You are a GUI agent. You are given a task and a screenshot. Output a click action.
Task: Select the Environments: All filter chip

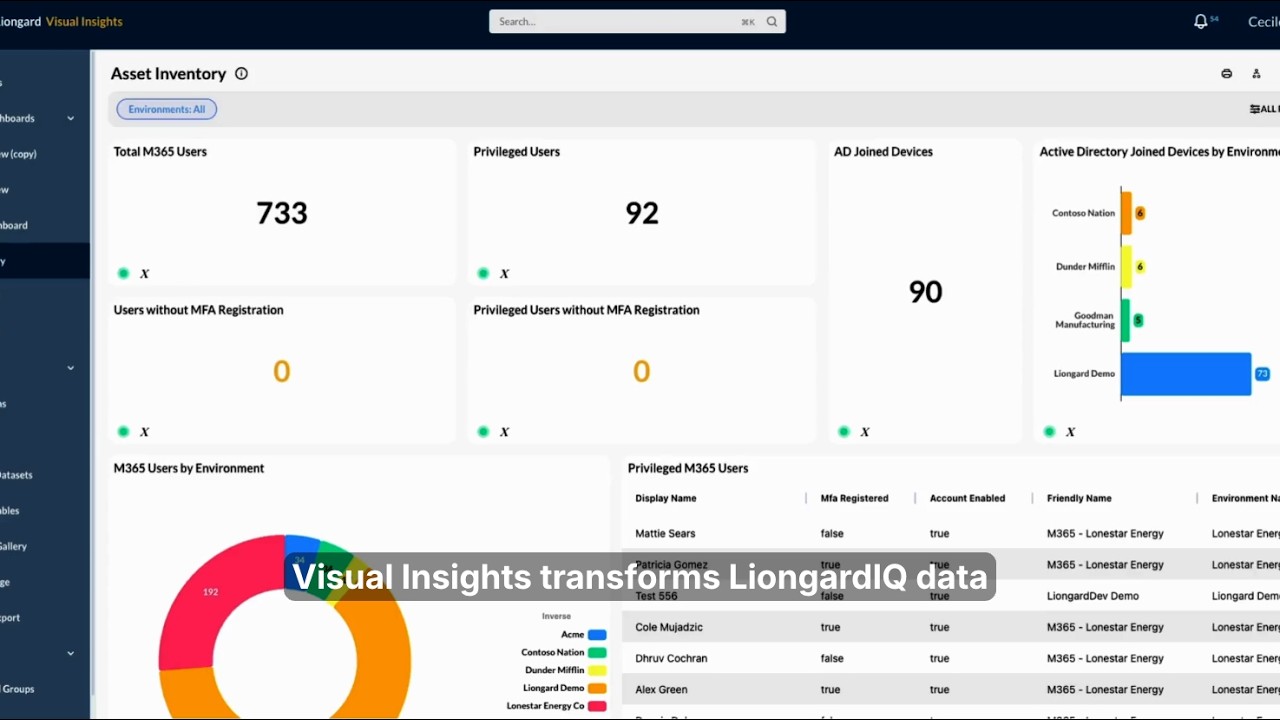point(166,109)
